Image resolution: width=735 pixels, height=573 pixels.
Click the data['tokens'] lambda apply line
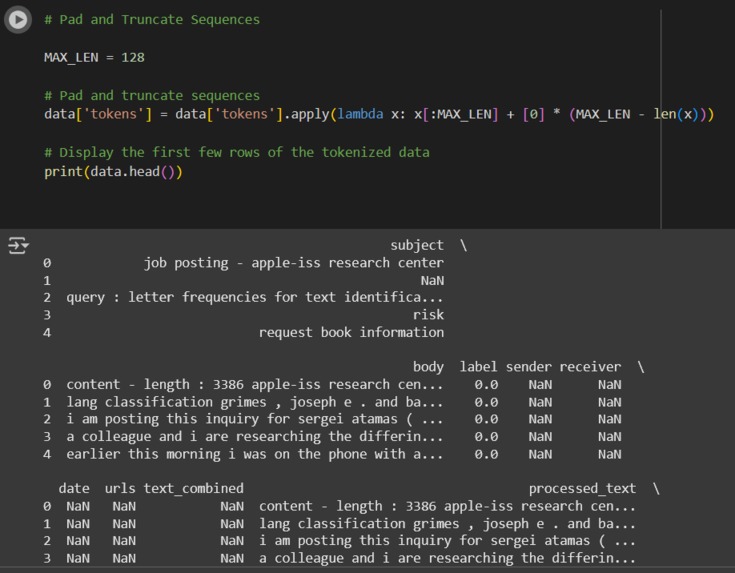point(379,114)
